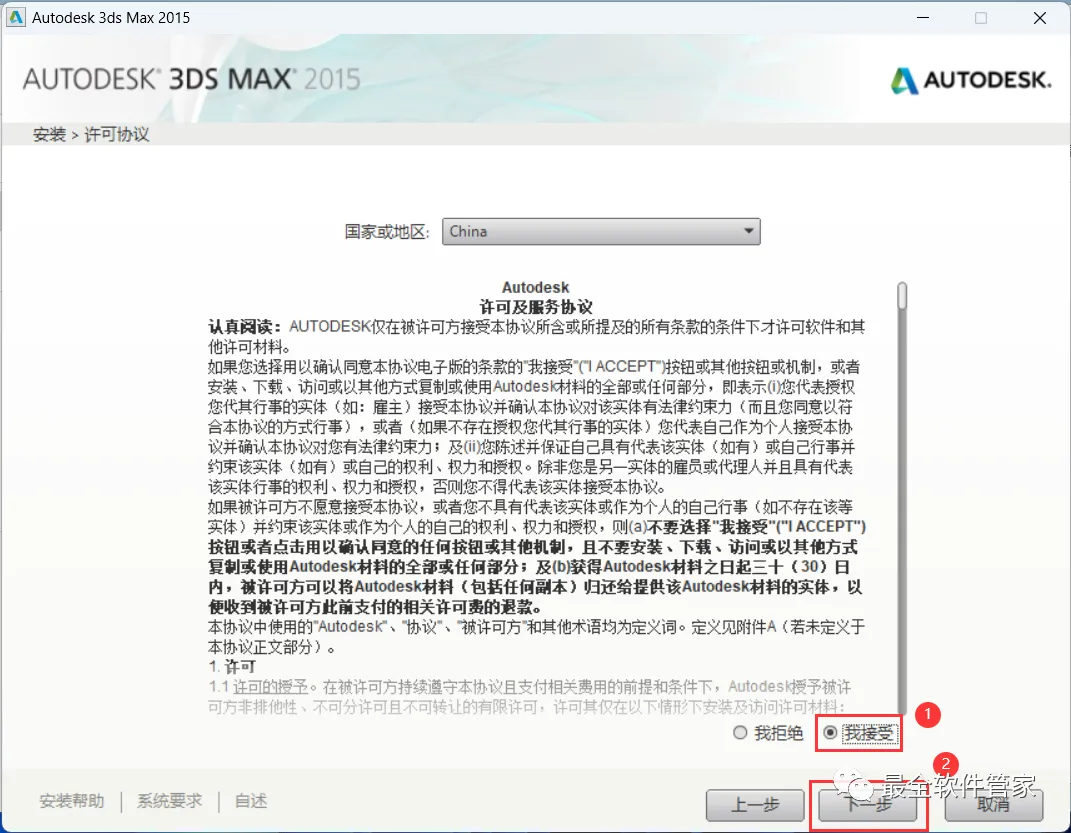Click the 许可的授予 underlined text
Screen dimensions: 1071x833
(x=270, y=686)
